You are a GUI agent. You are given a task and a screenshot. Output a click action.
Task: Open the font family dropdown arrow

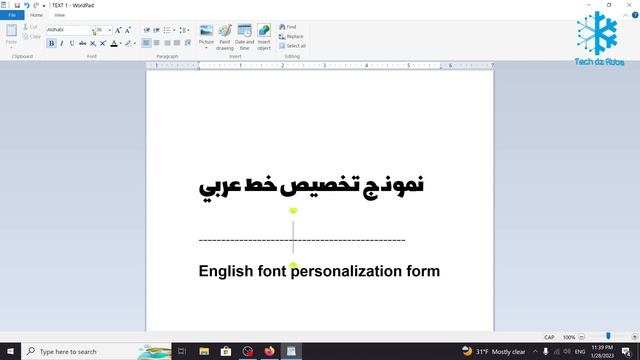click(93, 30)
